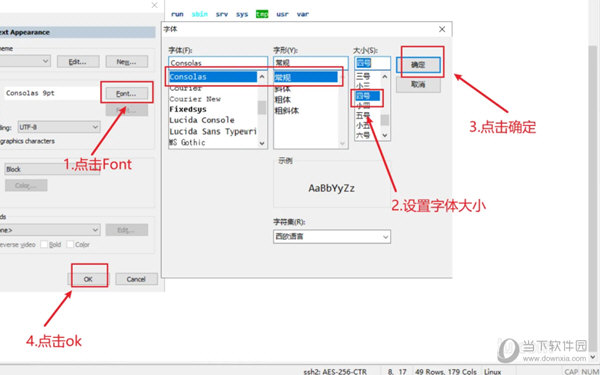Click the Font... button

pos(126,93)
